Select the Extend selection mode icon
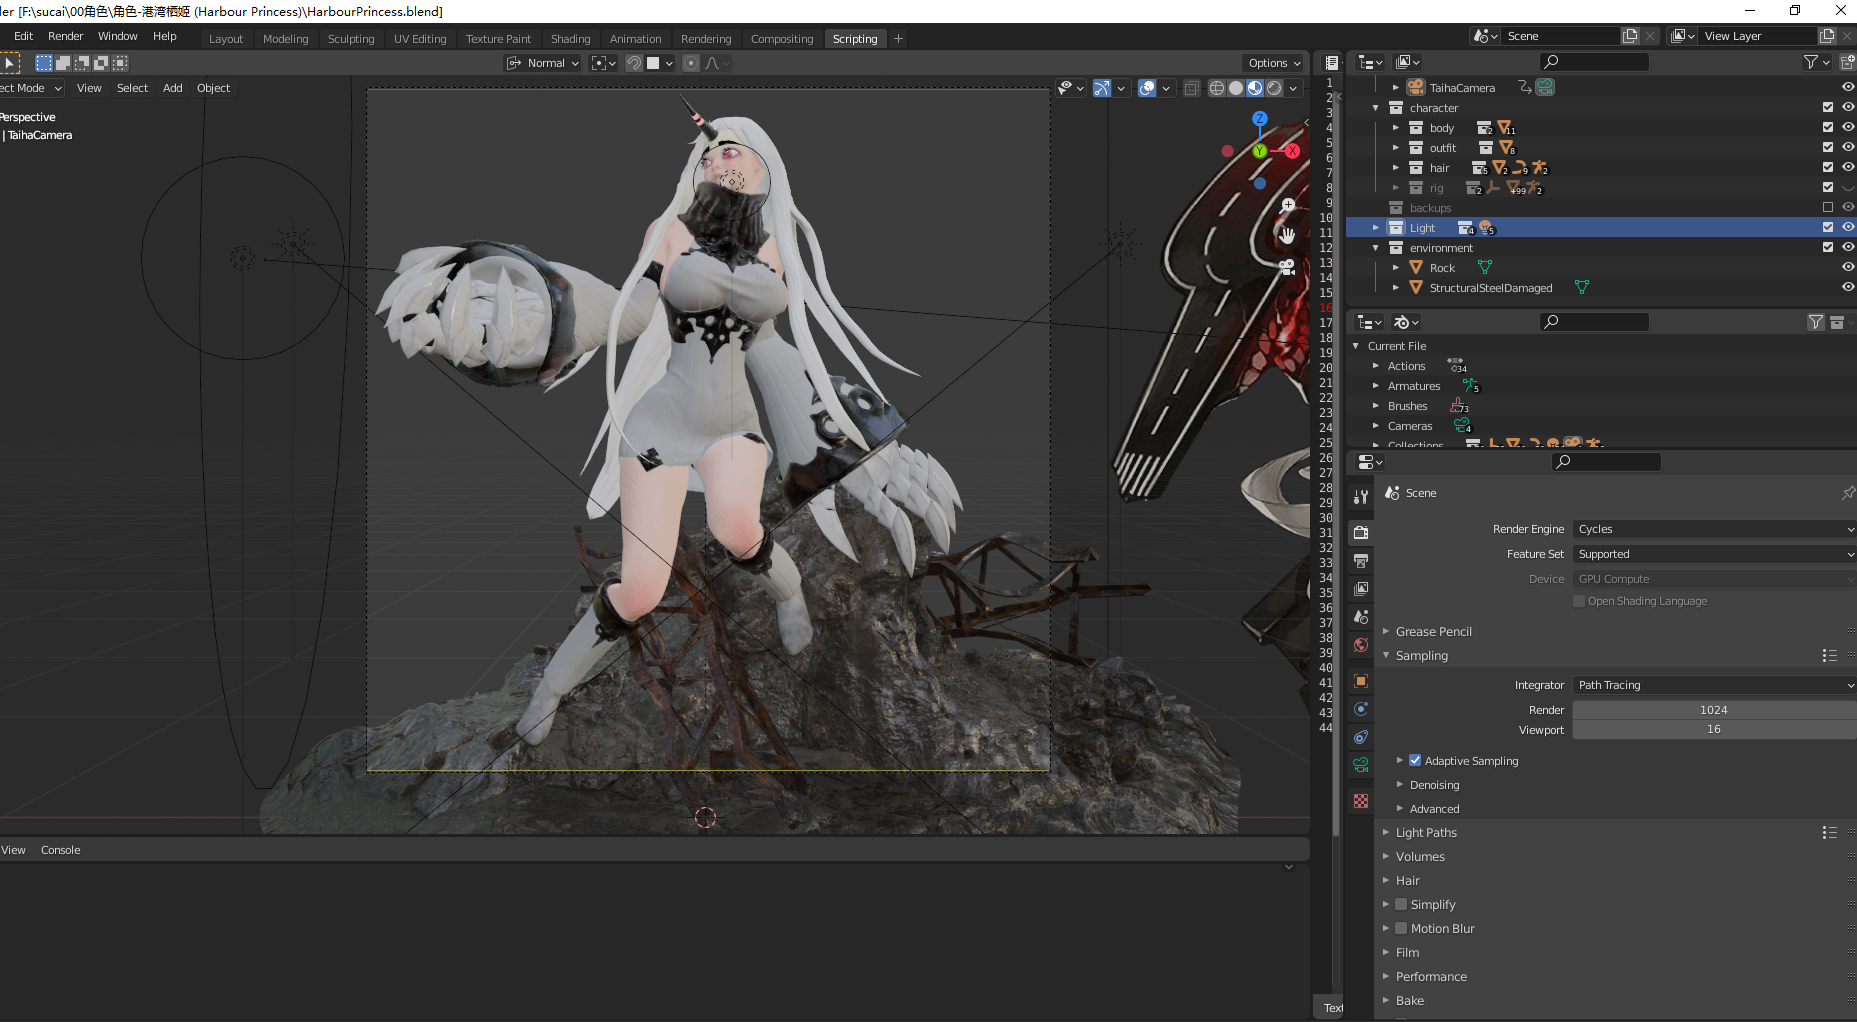Image resolution: width=1857 pixels, height=1022 pixels. coord(63,63)
